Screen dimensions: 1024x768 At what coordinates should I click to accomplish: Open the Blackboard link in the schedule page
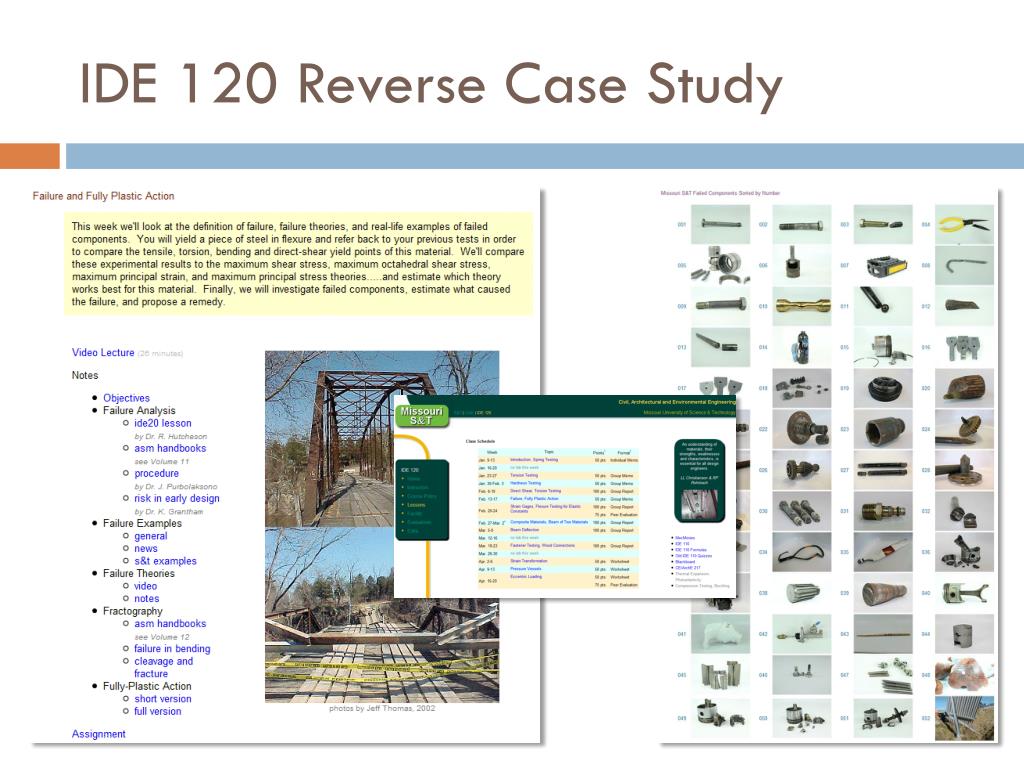click(x=685, y=562)
